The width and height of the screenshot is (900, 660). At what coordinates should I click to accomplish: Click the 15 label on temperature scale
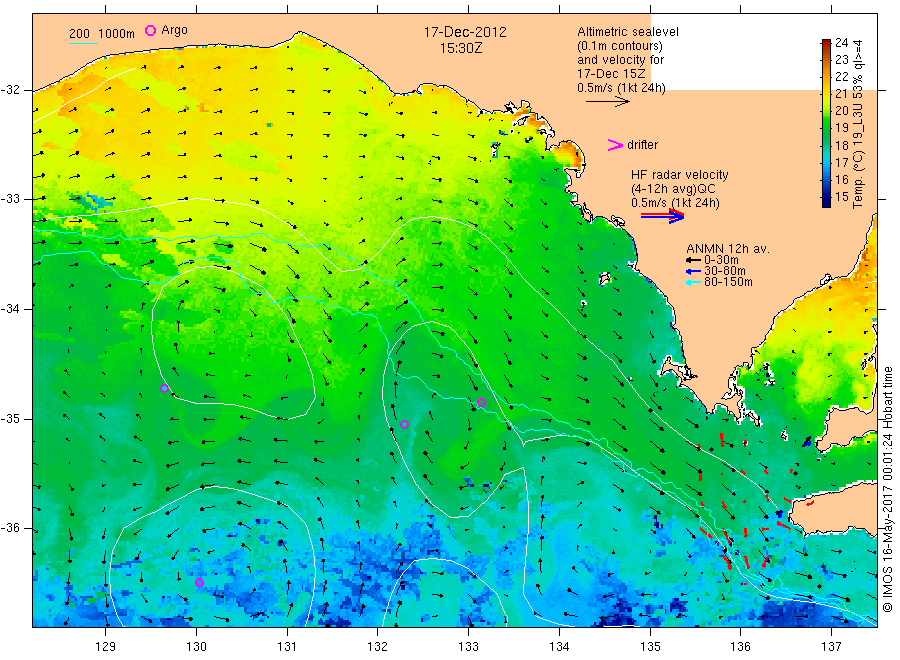[841, 197]
